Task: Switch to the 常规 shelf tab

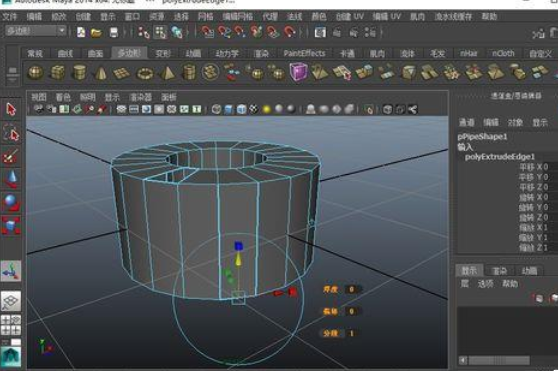Action: pos(35,53)
